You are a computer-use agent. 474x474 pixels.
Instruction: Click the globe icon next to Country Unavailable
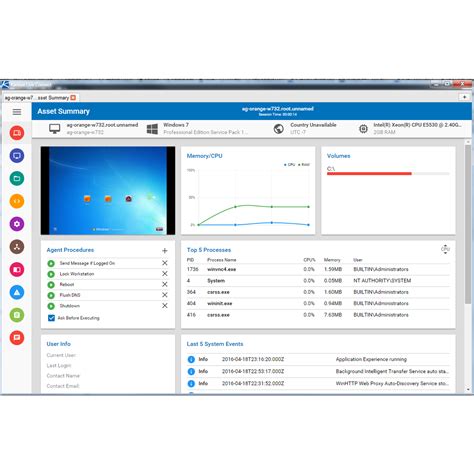279,129
